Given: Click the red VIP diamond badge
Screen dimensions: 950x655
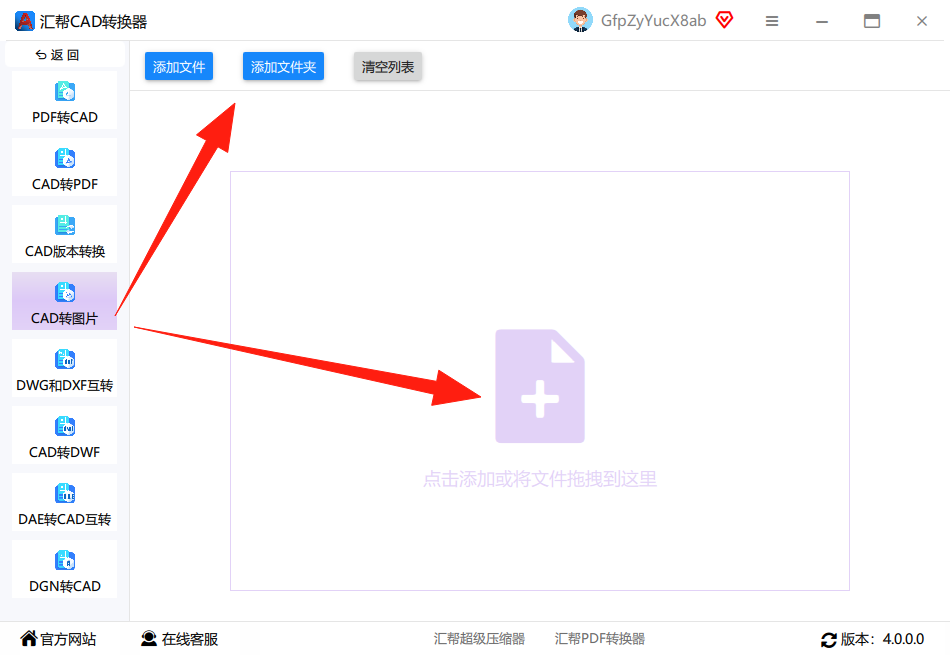Looking at the screenshot, I should [724, 20].
